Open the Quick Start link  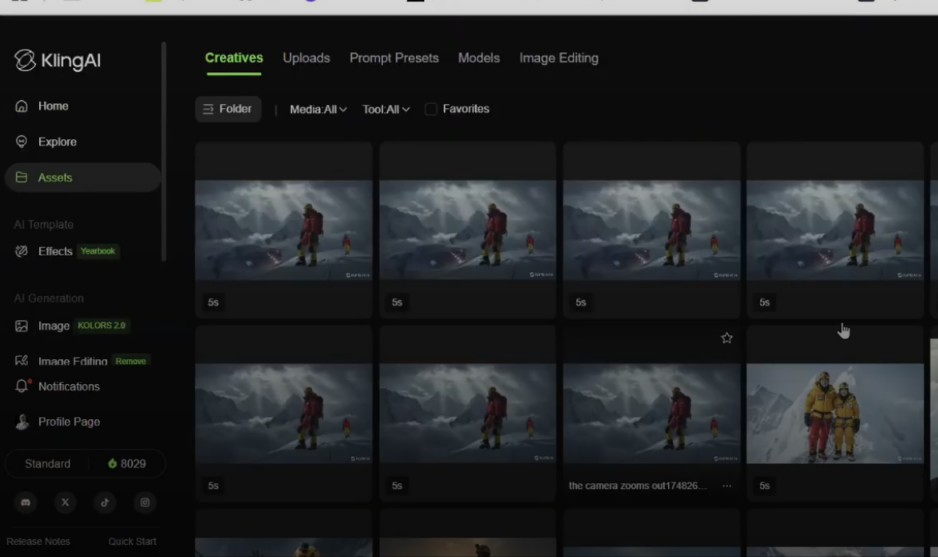pyautogui.click(x=132, y=542)
